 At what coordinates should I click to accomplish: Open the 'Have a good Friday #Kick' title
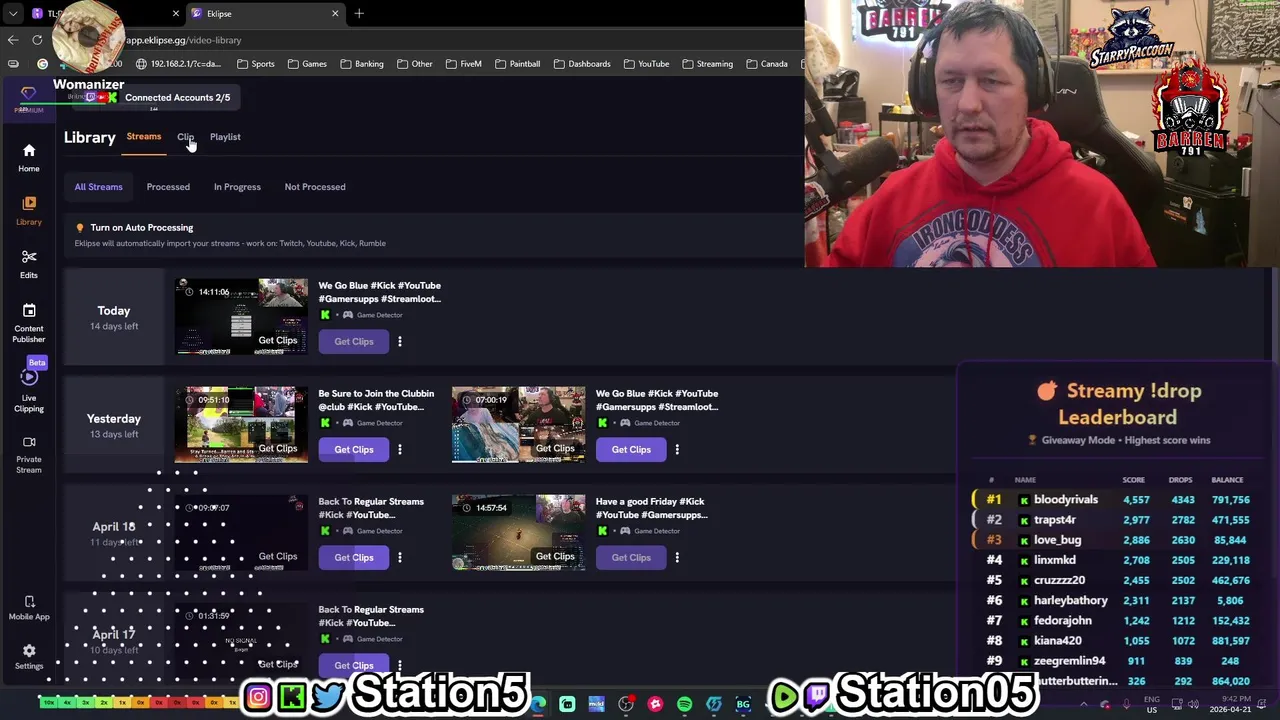point(652,508)
